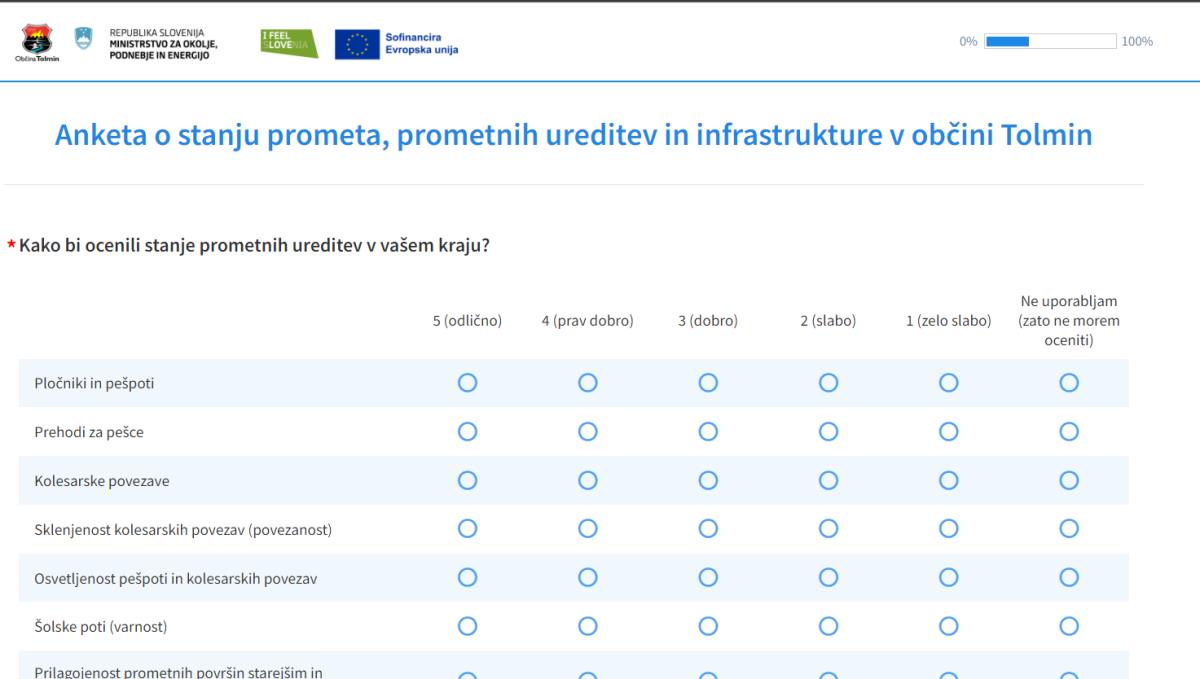Screen dimensions: 1200x679
Task: Rate Sklenjenost kolesarskih povezav 1 (zelo slabo)
Action: coord(949,528)
